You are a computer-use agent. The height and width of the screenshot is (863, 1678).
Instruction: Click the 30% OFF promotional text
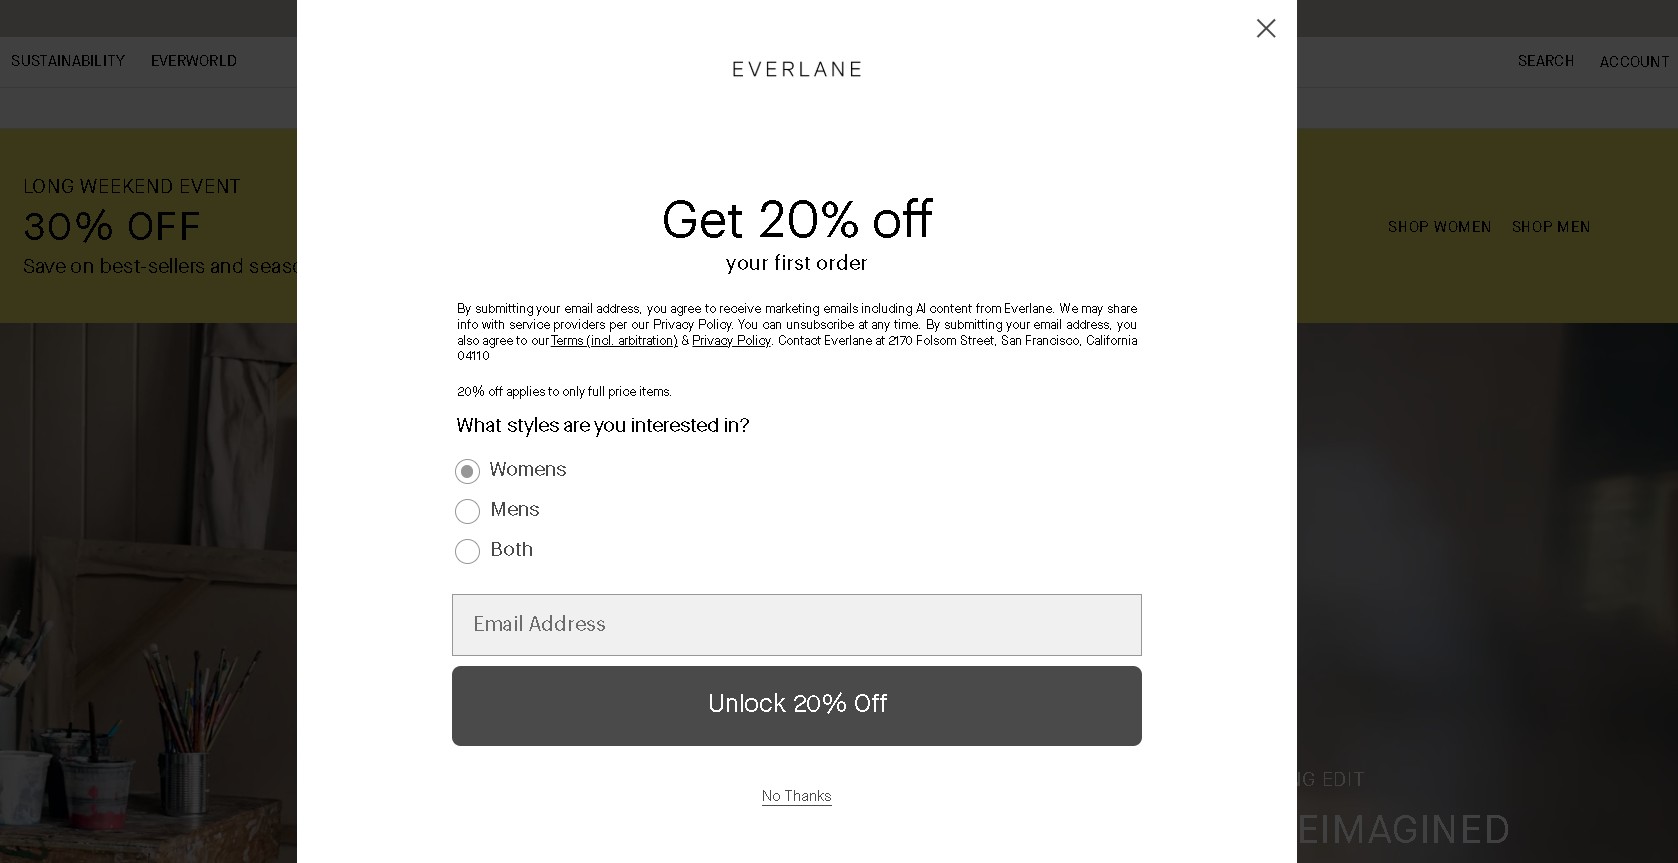coord(111,227)
